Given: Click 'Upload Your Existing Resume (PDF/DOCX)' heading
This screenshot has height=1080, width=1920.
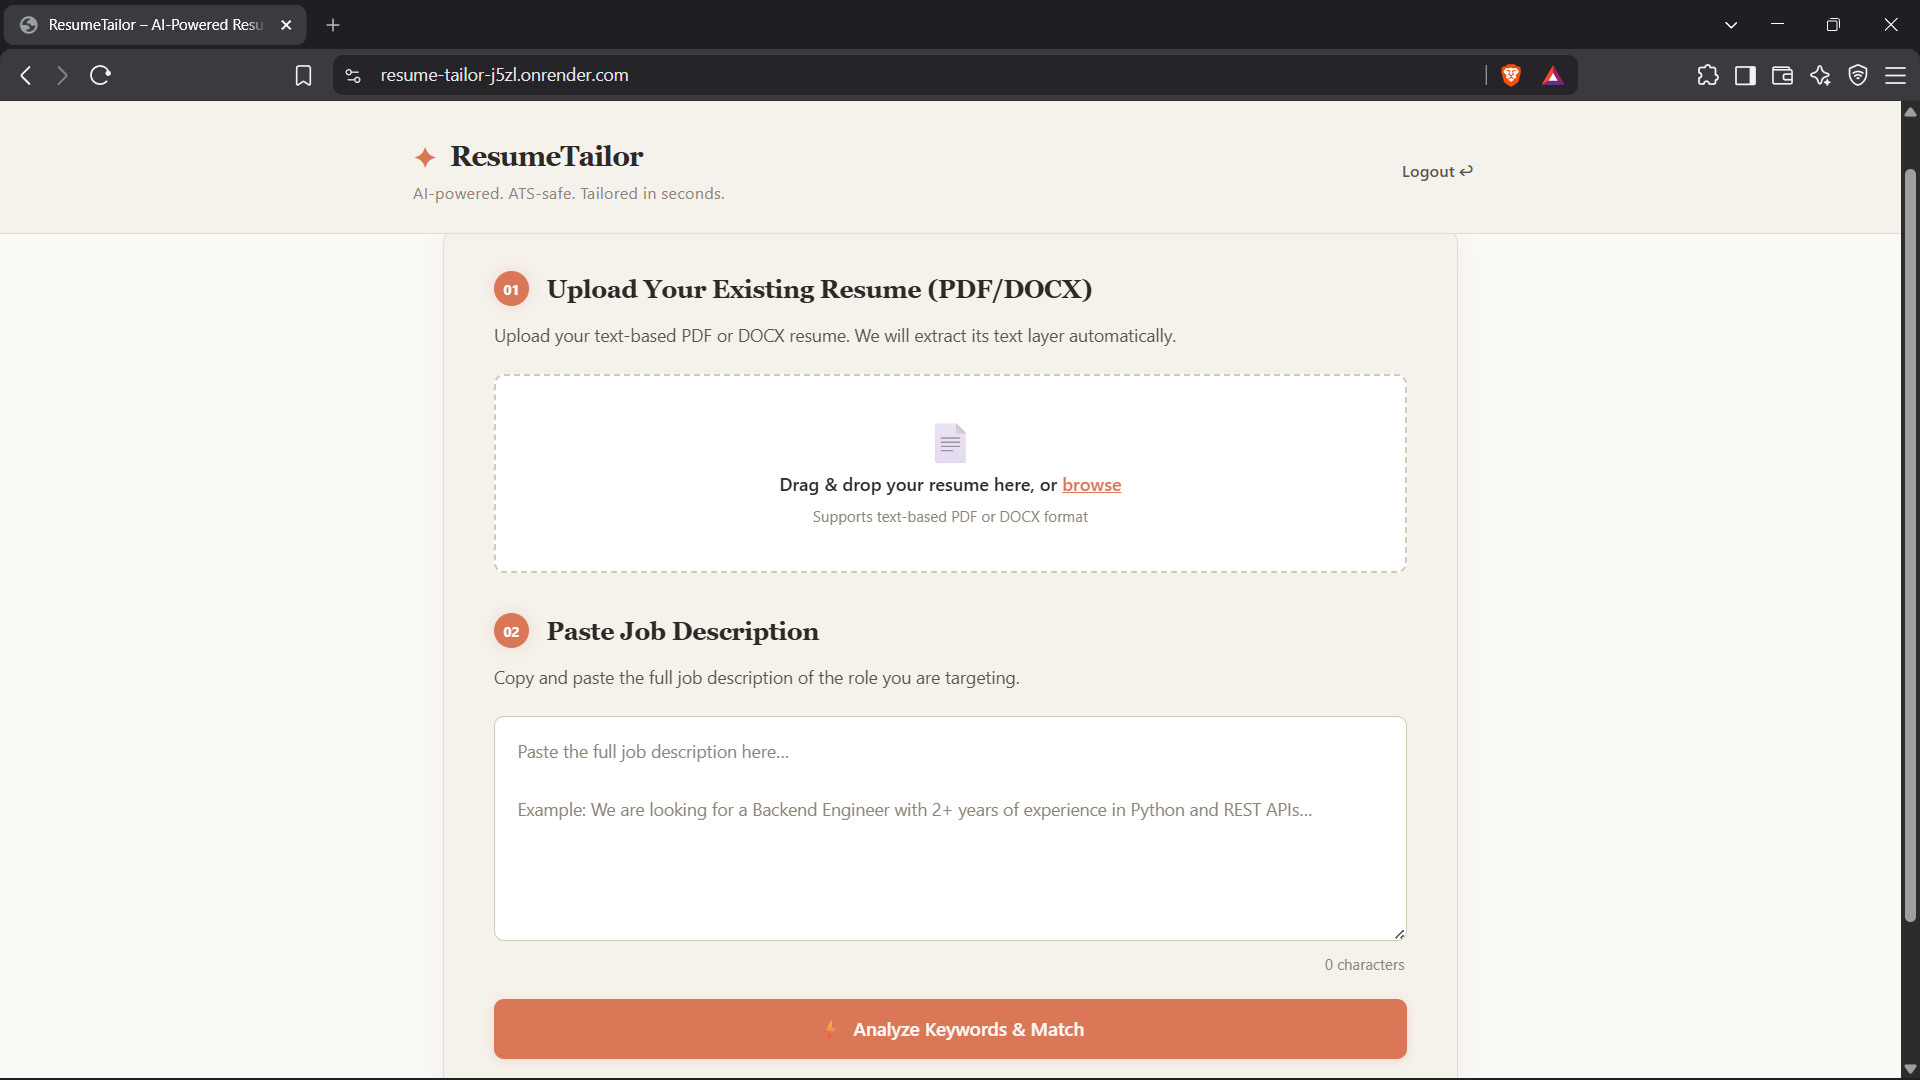Looking at the screenshot, I should [819, 289].
